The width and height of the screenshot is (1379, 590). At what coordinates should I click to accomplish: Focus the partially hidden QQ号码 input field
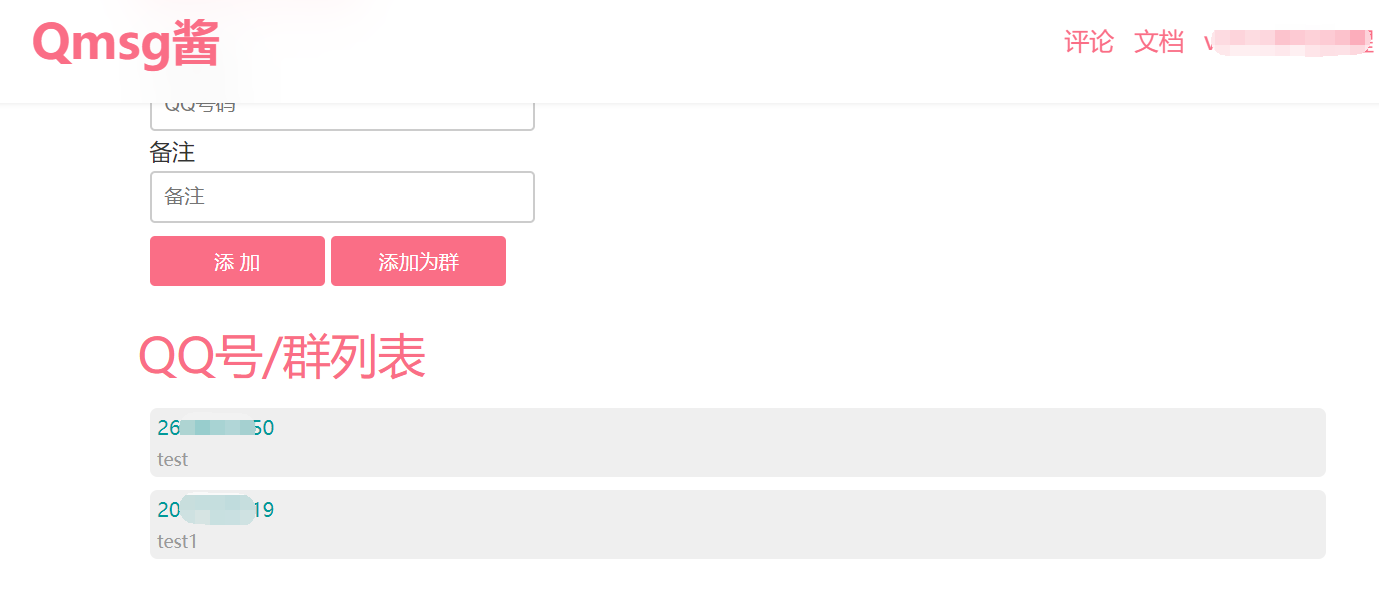coord(342,116)
